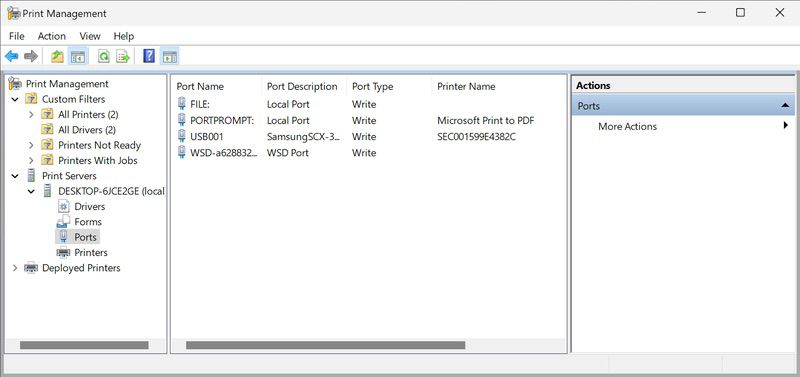The width and height of the screenshot is (800, 377).
Task: Maximize the Print Management window
Action: pos(740,13)
